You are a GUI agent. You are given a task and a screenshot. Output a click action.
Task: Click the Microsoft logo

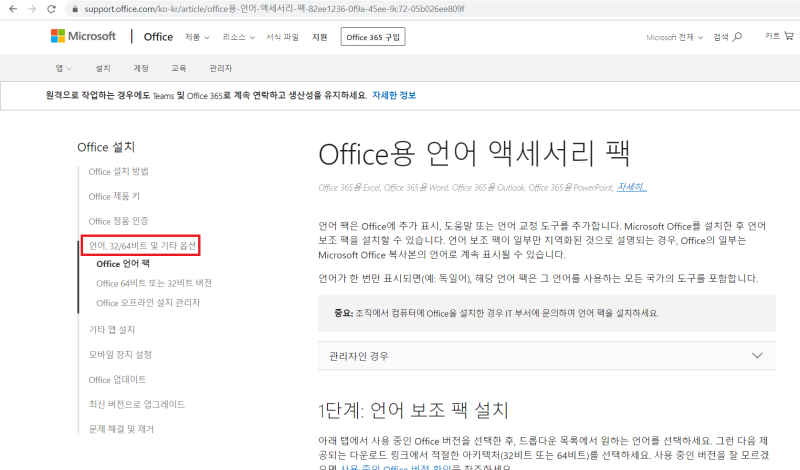coord(83,36)
